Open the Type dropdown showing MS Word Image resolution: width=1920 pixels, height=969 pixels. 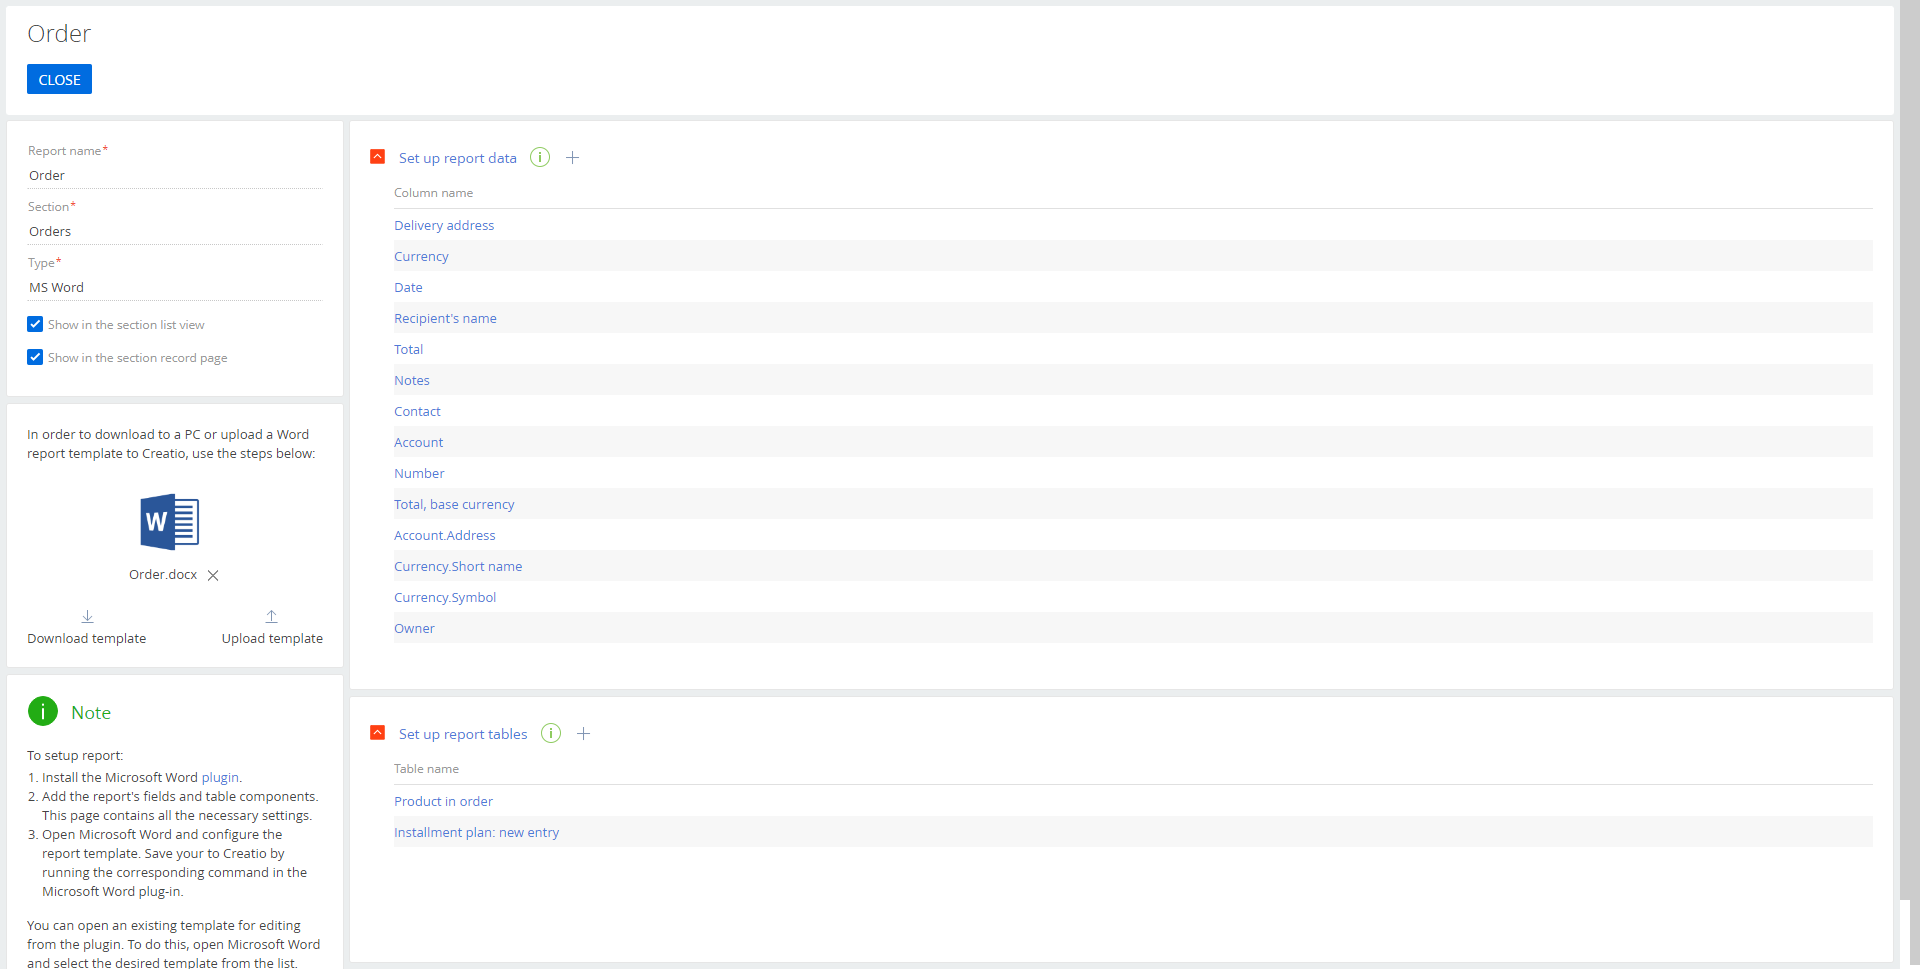click(x=174, y=288)
